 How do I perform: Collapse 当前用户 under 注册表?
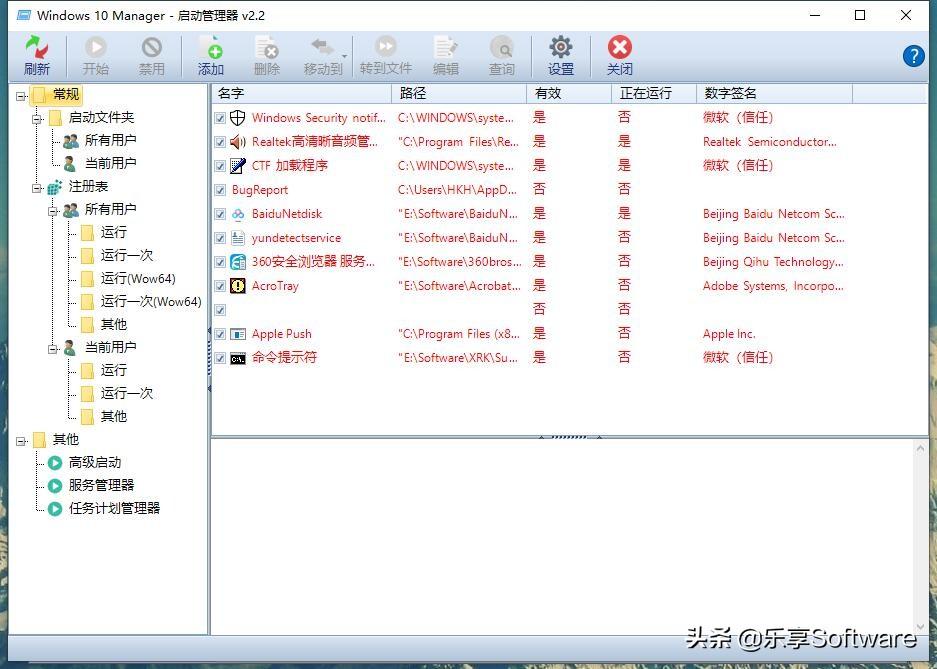(53, 349)
